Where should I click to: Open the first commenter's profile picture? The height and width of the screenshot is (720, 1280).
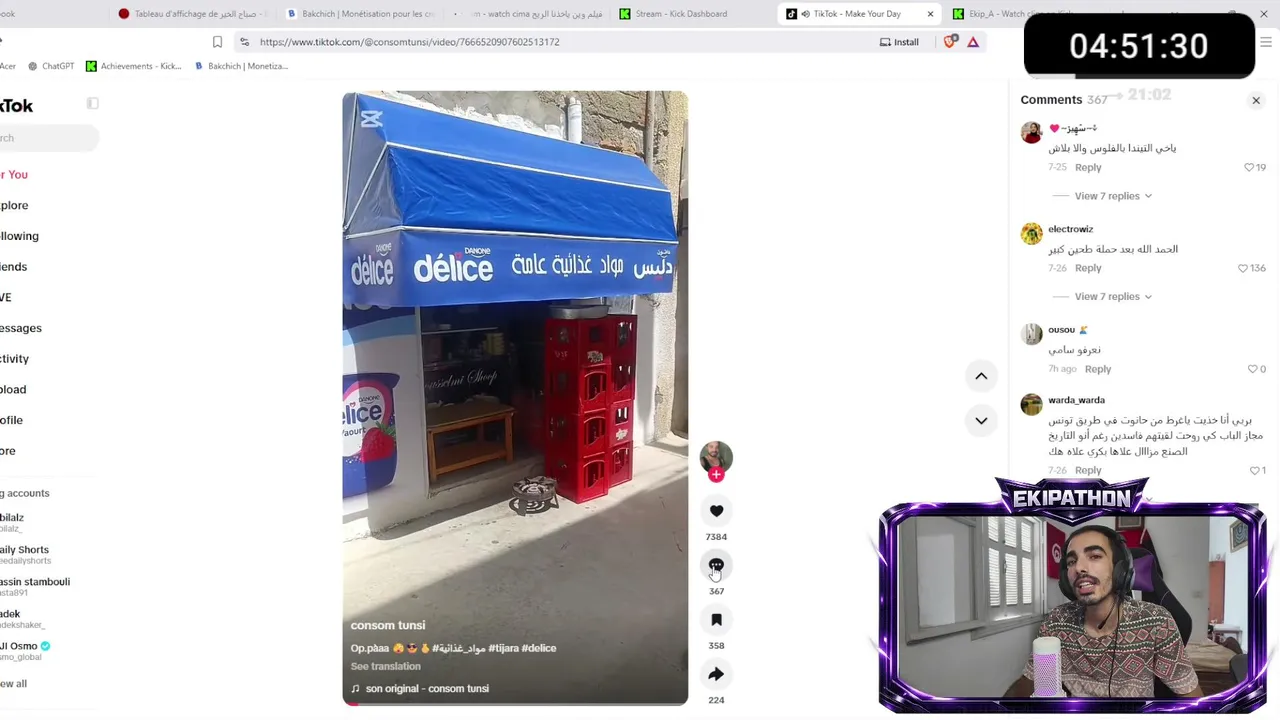click(1031, 133)
